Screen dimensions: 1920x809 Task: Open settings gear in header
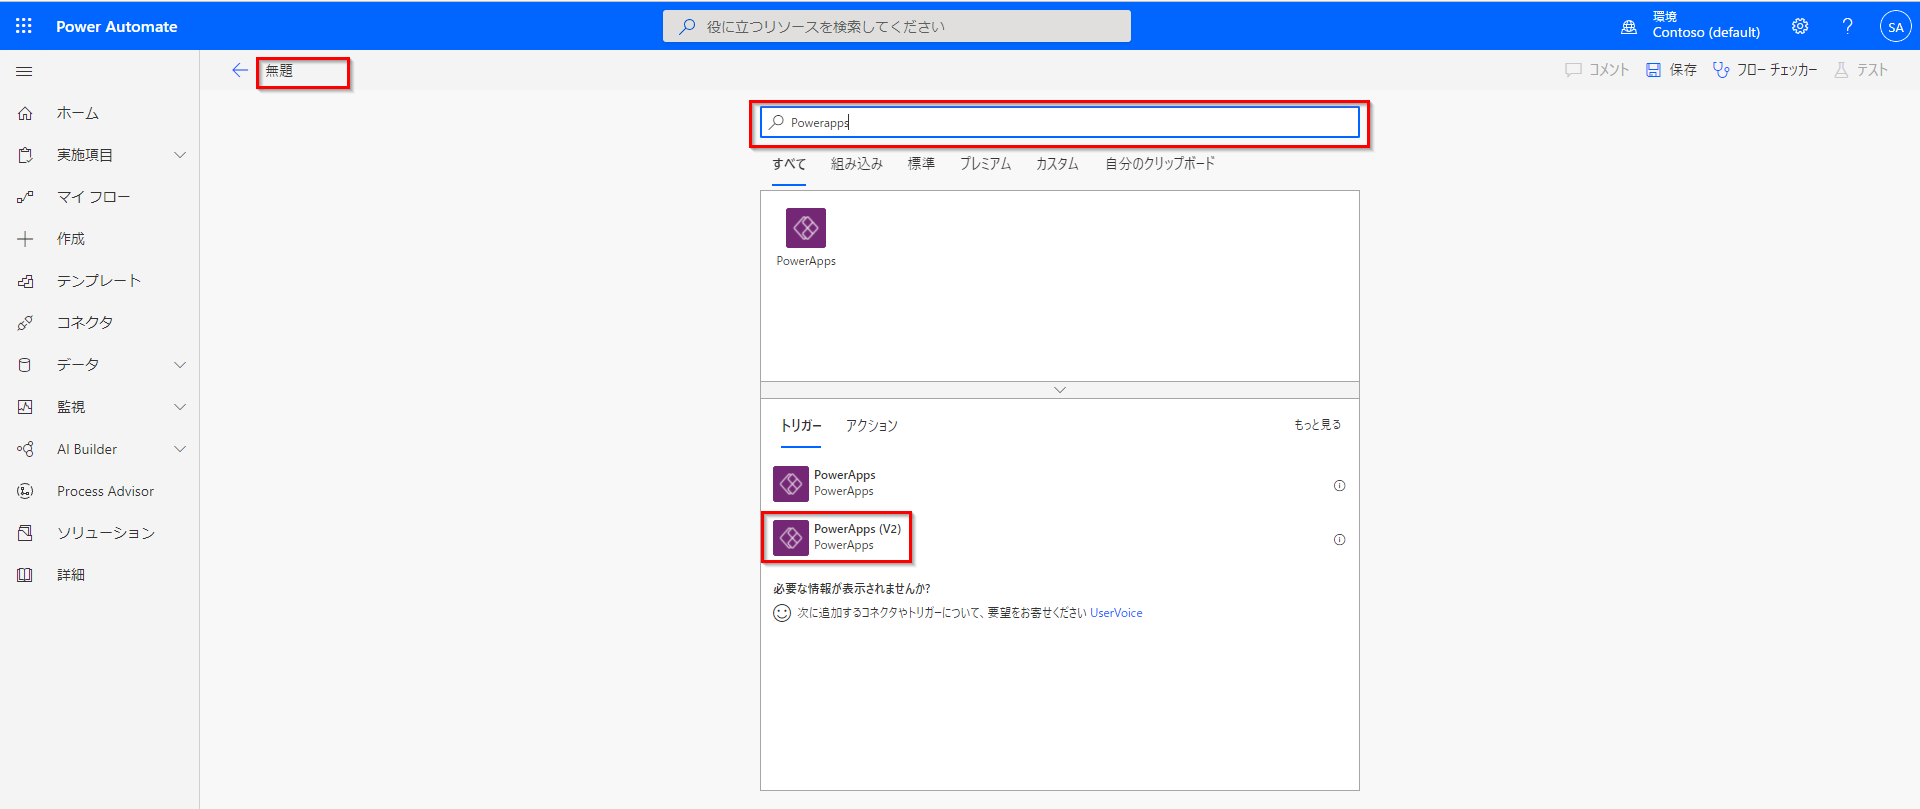click(1800, 26)
